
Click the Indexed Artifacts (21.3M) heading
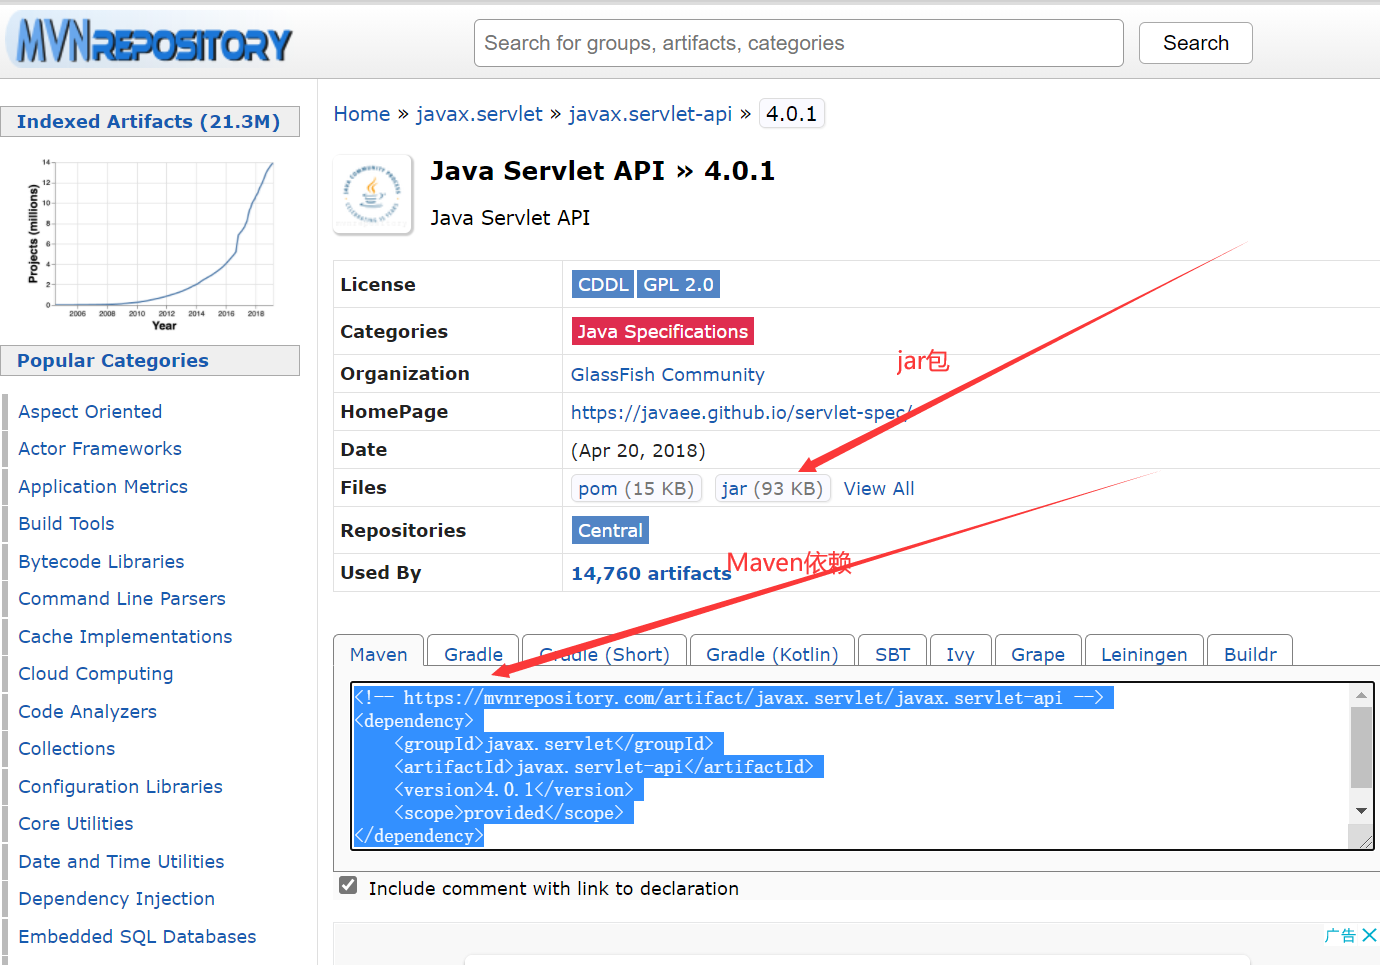click(x=149, y=121)
